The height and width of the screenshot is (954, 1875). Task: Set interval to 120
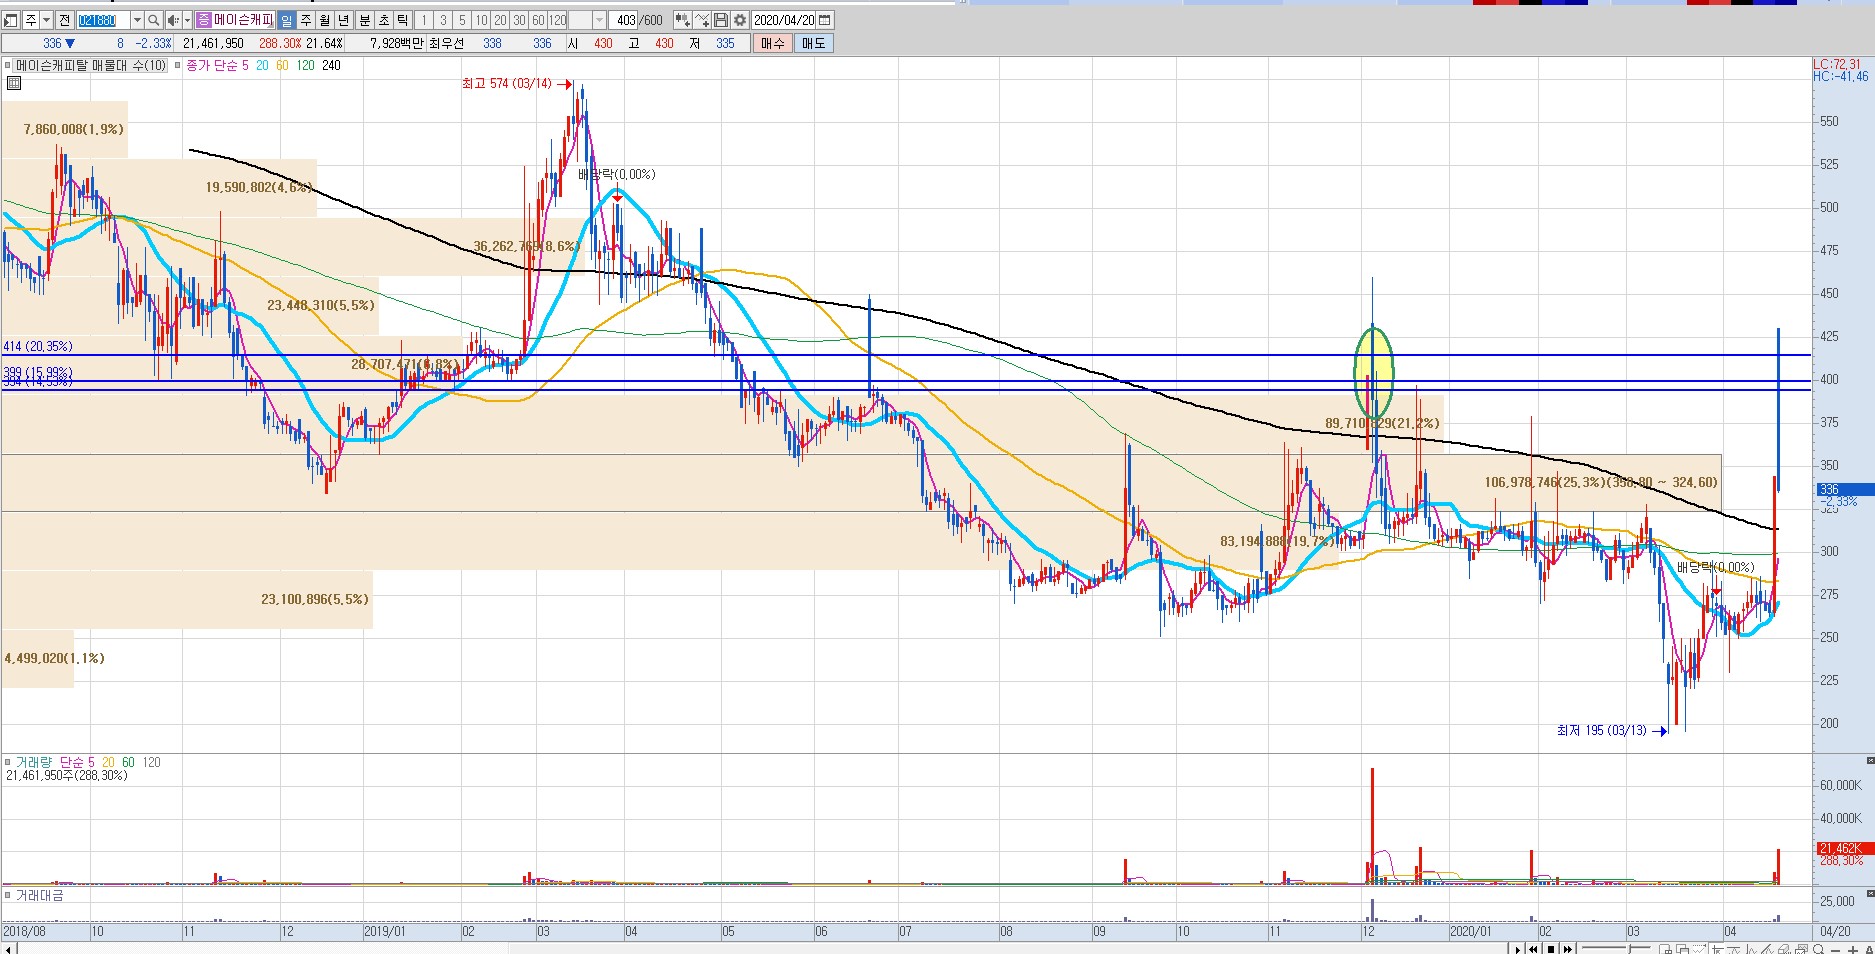click(558, 20)
